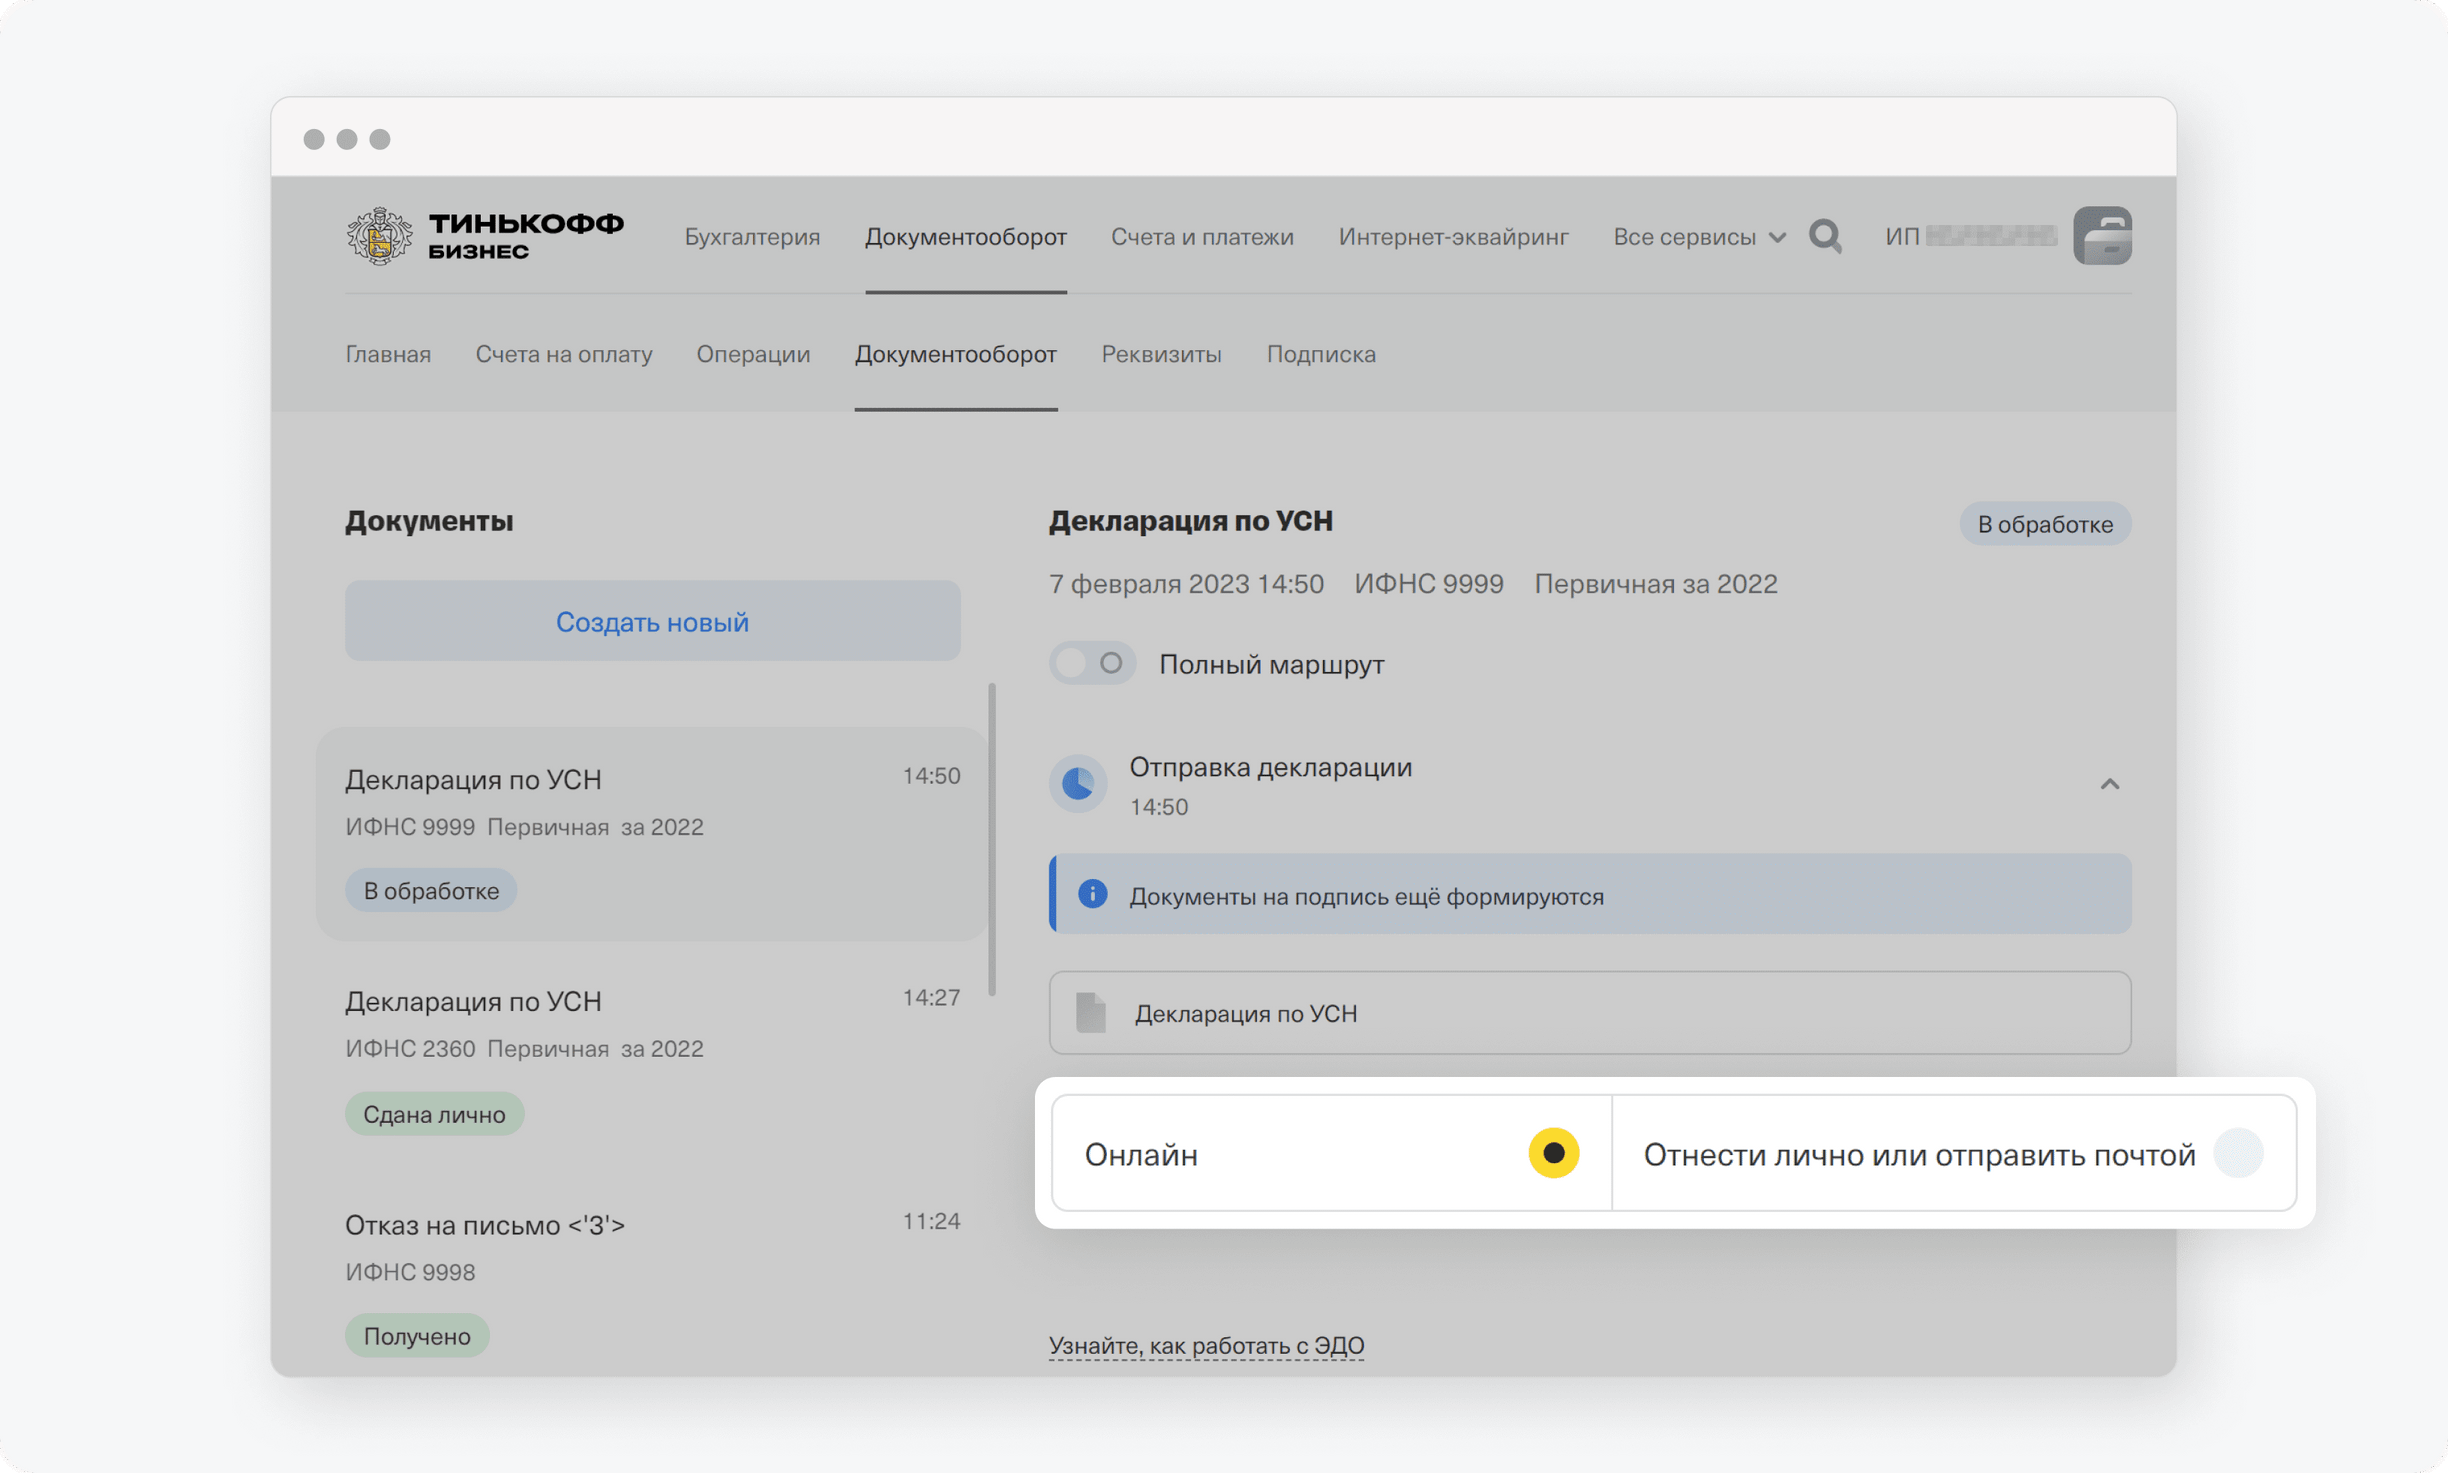This screenshot has width=2448, height=1473.
Task: Switch to the Бухгалтерия section
Action: coord(752,236)
